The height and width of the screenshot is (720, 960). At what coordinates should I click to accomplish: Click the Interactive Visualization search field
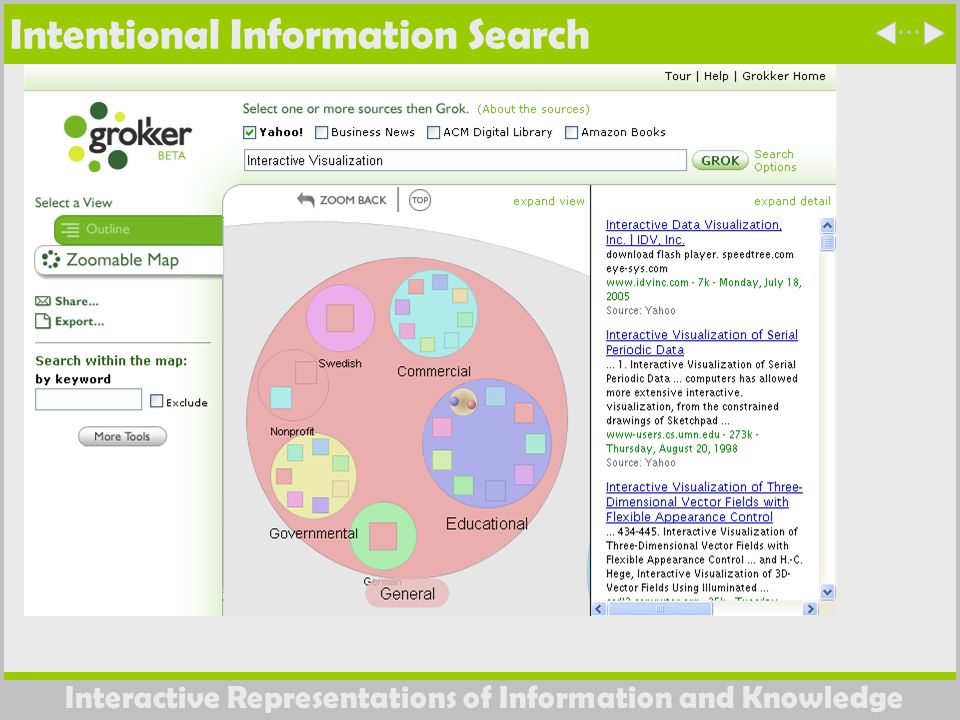click(465, 160)
